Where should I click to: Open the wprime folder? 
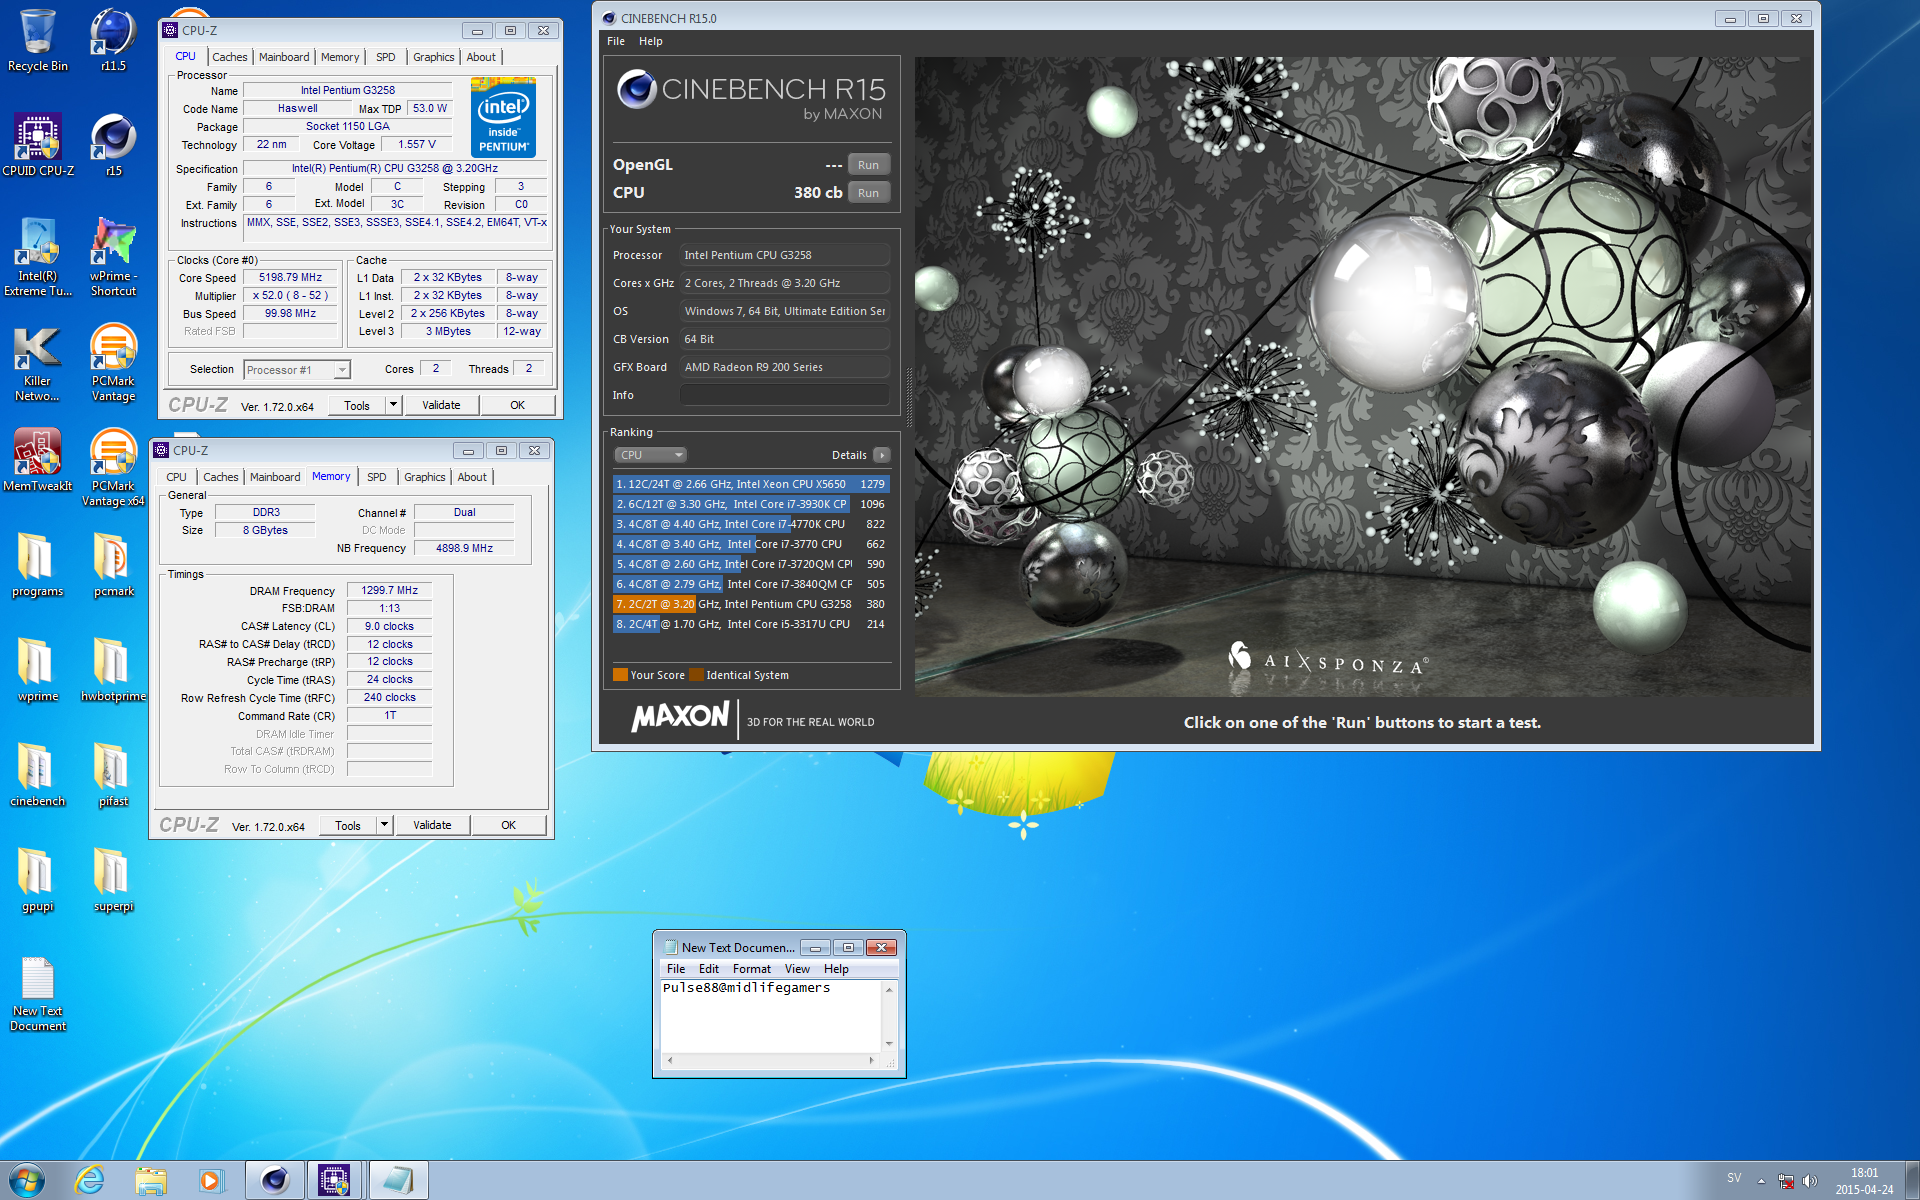click(38, 670)
